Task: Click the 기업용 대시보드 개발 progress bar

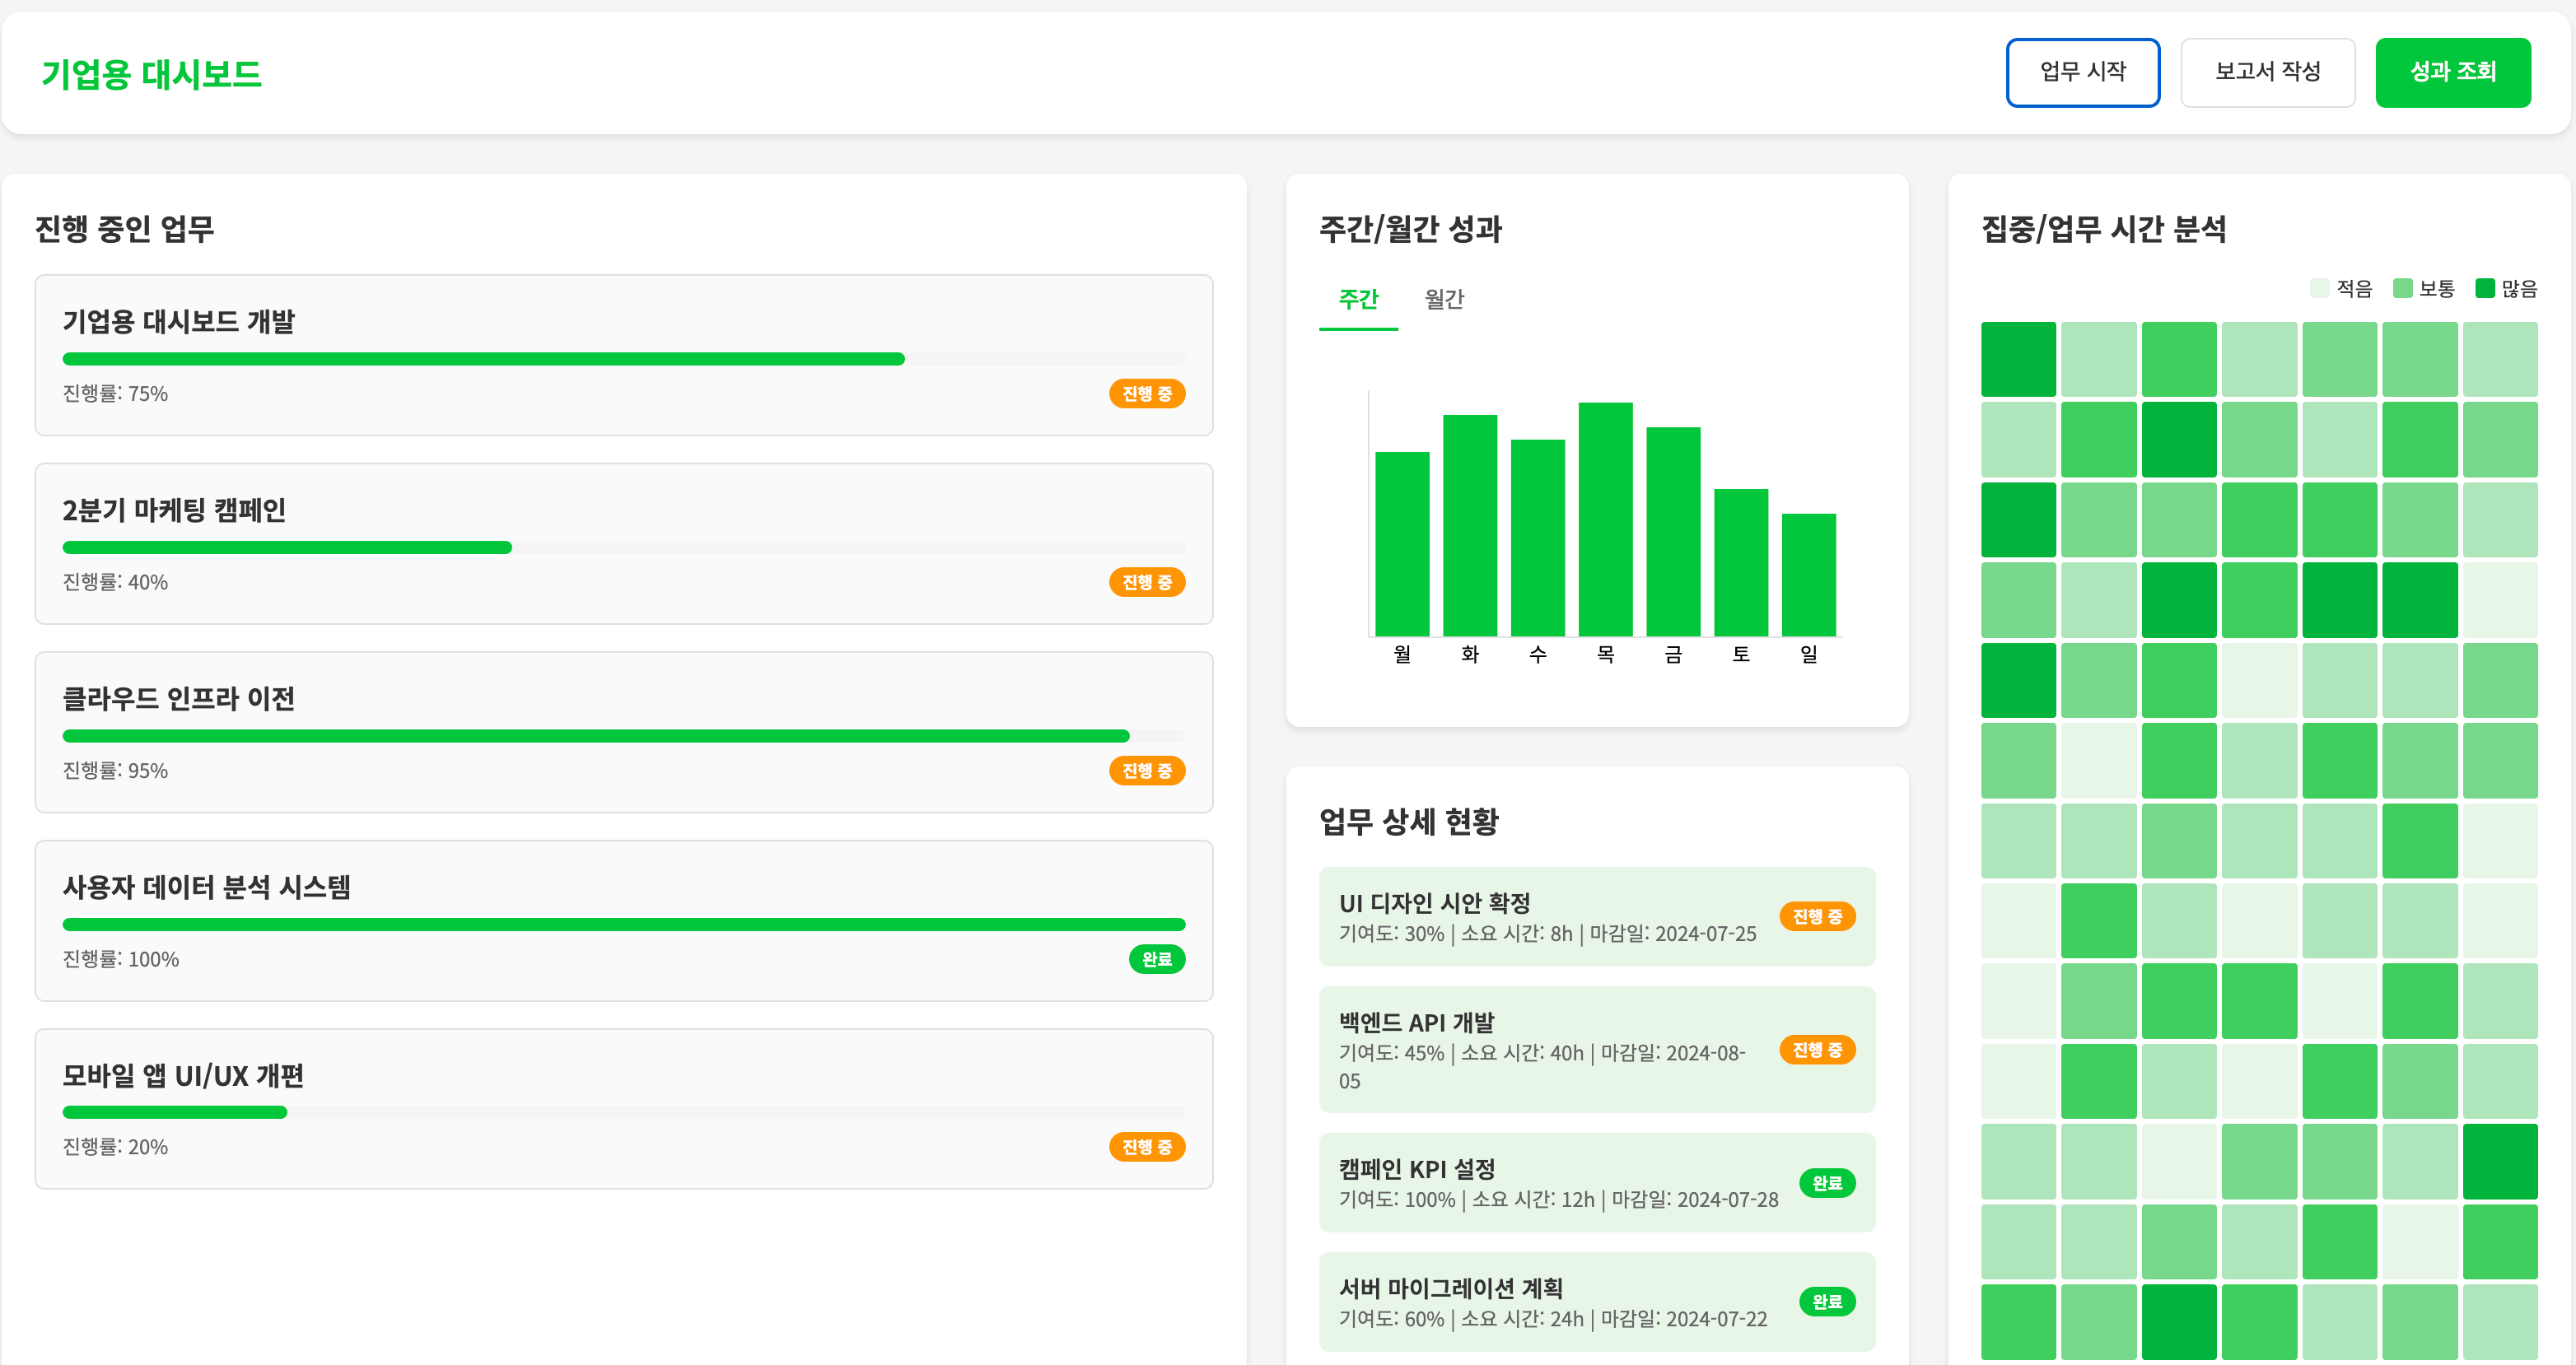Action: click(x=623, y=359)
